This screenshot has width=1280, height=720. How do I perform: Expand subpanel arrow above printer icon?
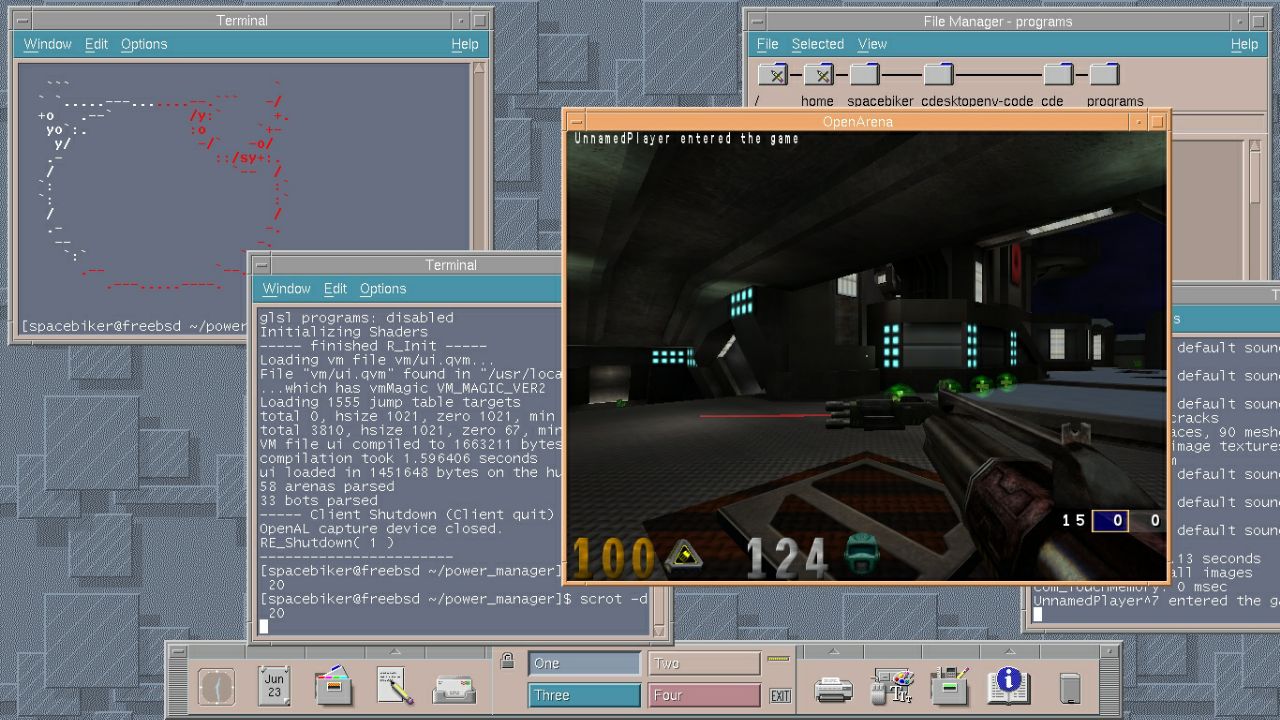click(833, 652)
